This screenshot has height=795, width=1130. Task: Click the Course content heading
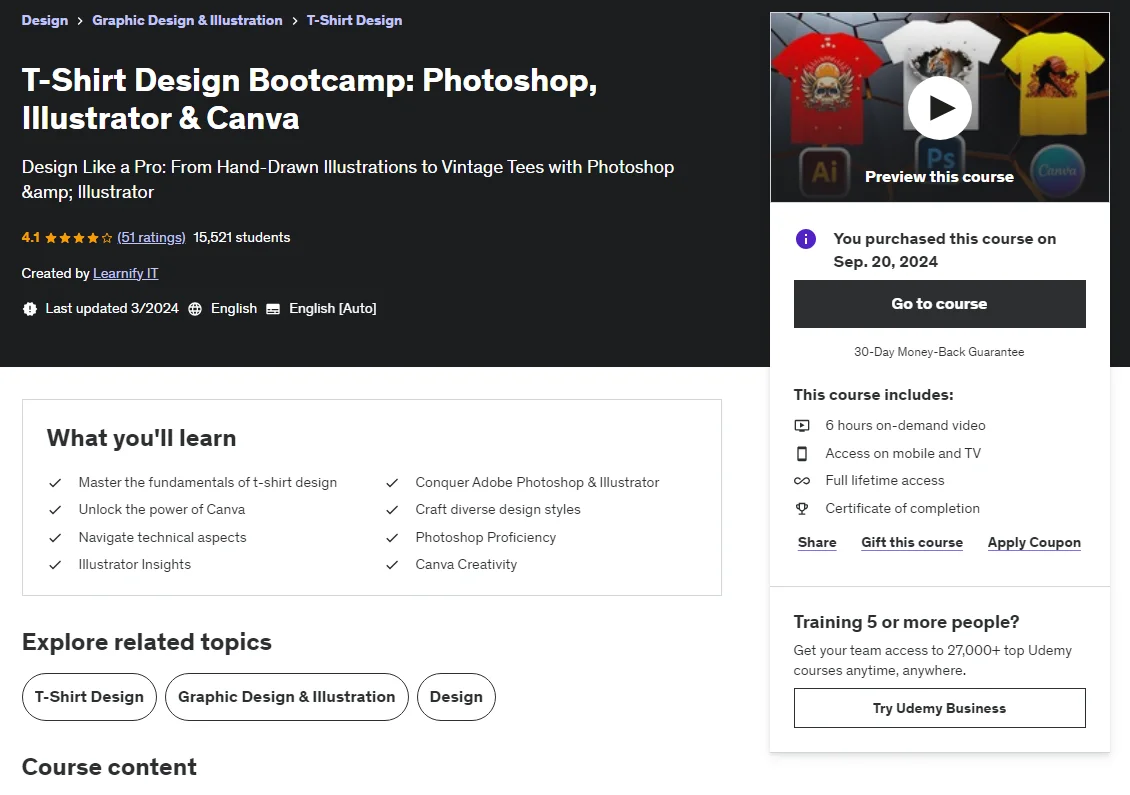click(109, 767)
